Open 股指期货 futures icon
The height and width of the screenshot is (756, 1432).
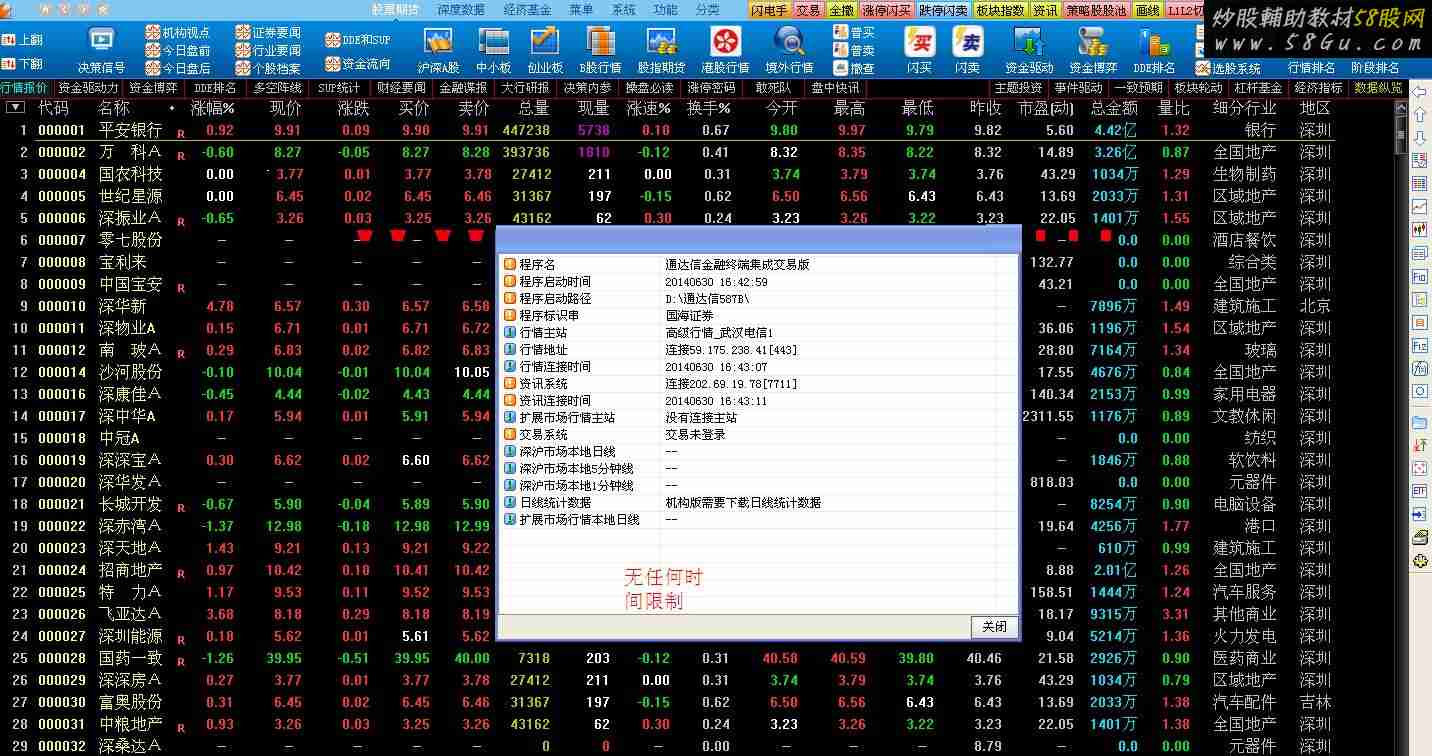(x=661, y=41)
